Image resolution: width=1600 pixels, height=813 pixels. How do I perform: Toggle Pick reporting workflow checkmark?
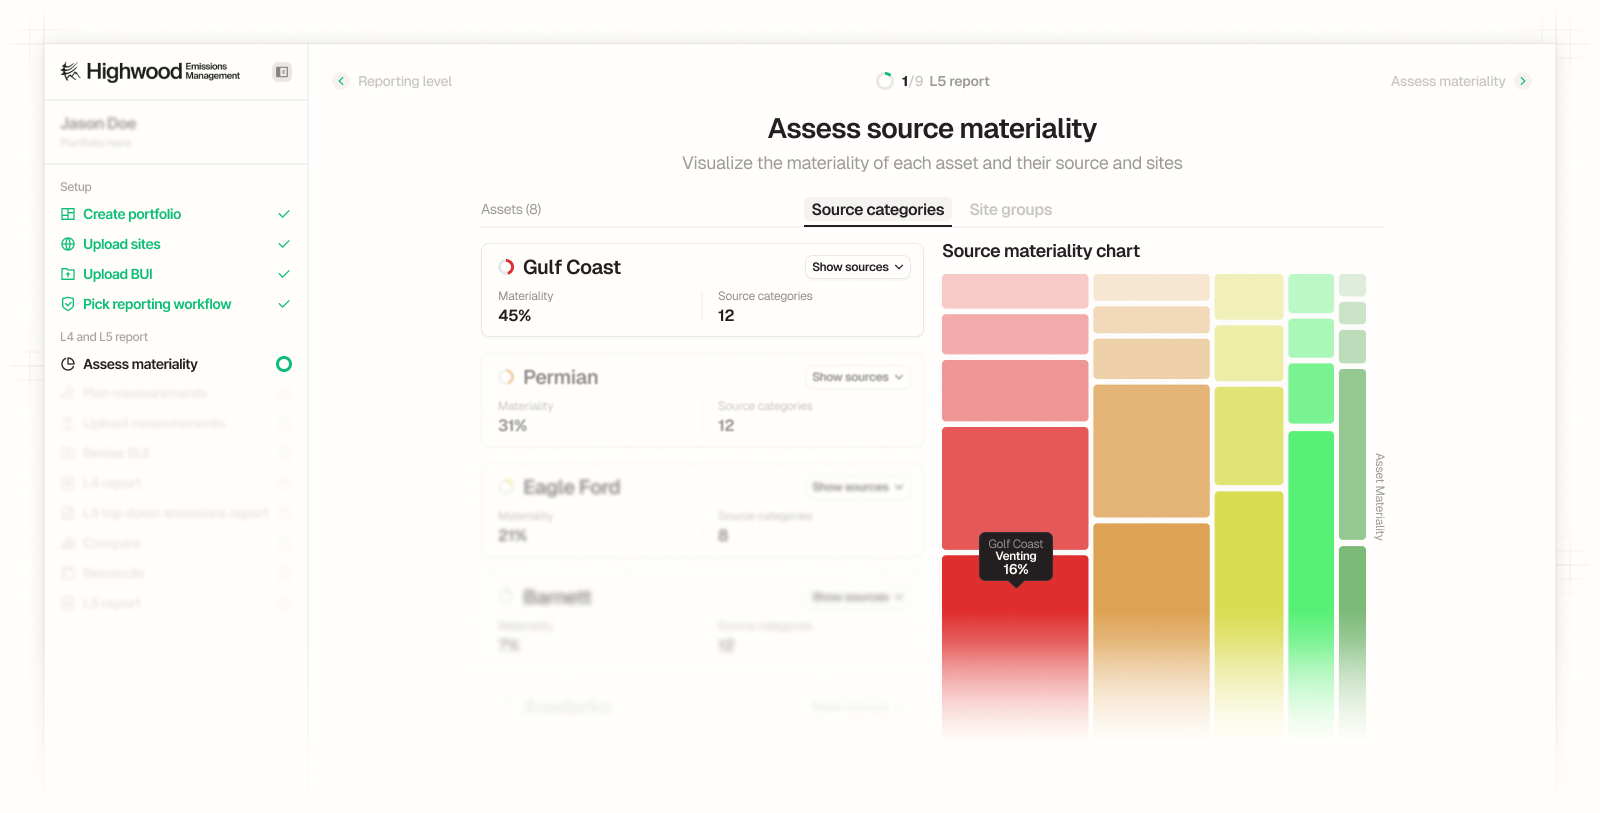tap(284, 304)
